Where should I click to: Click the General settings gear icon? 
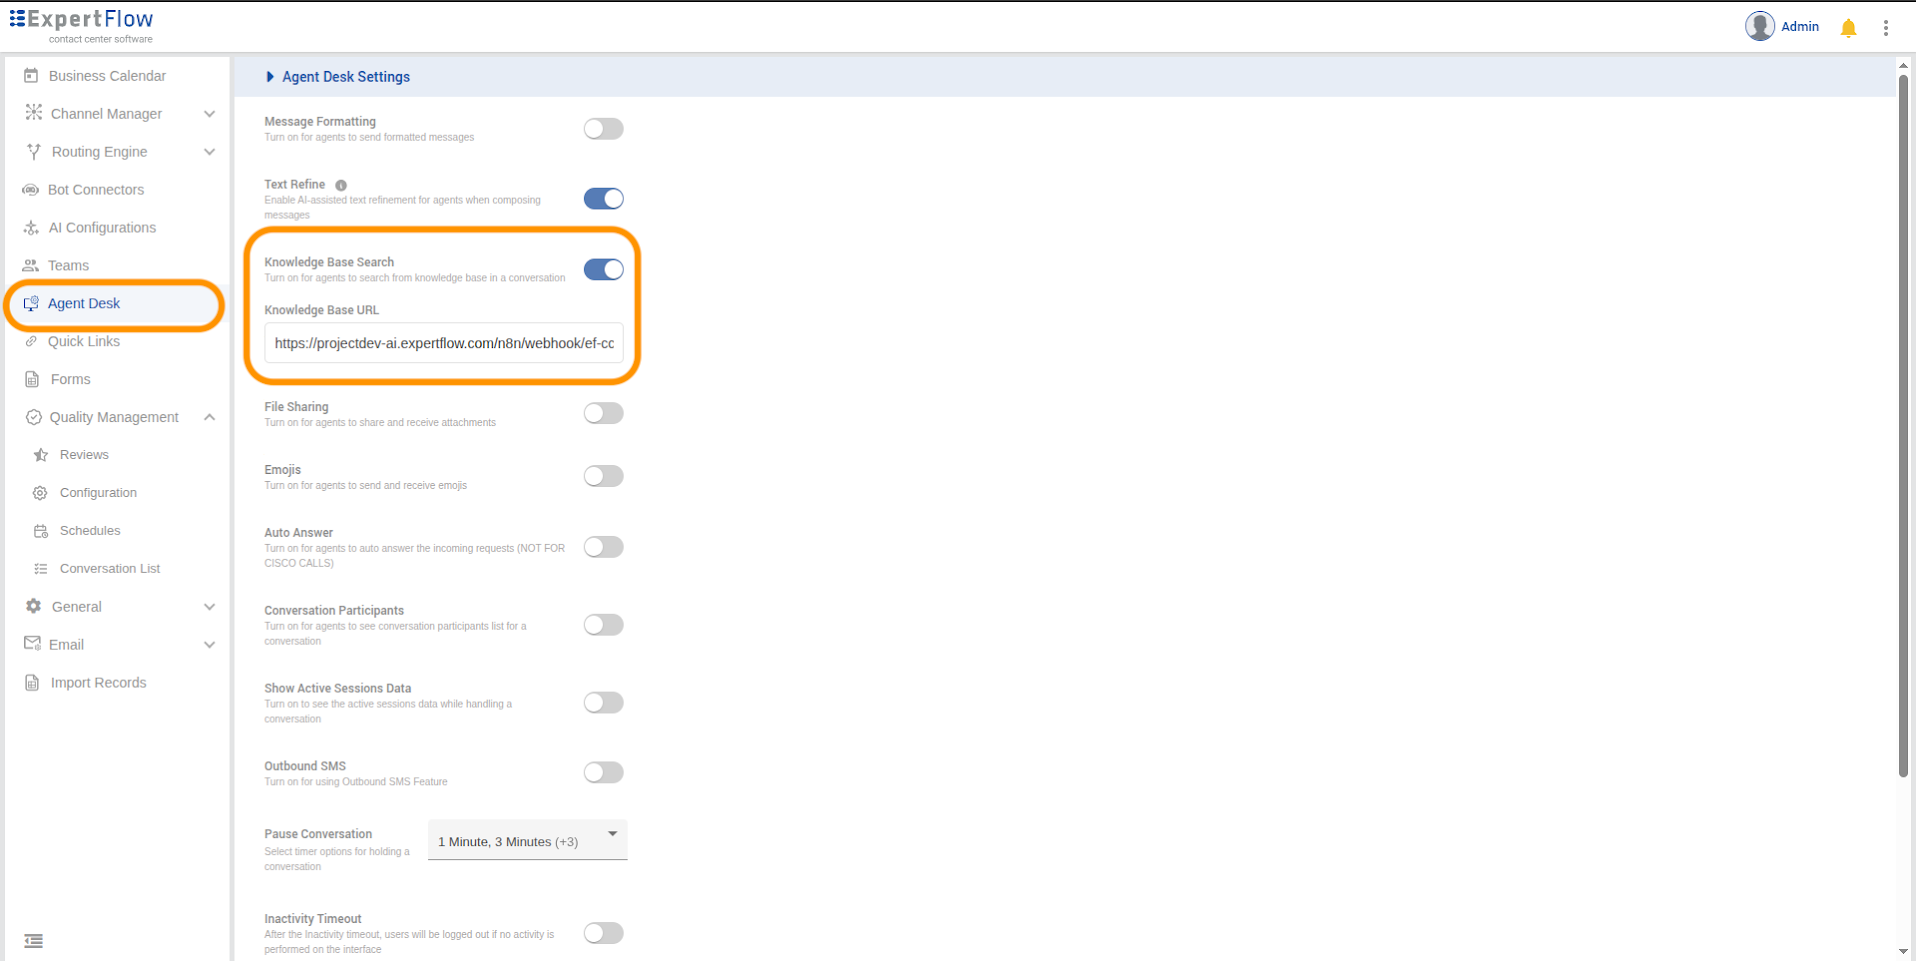pos(33,606)
